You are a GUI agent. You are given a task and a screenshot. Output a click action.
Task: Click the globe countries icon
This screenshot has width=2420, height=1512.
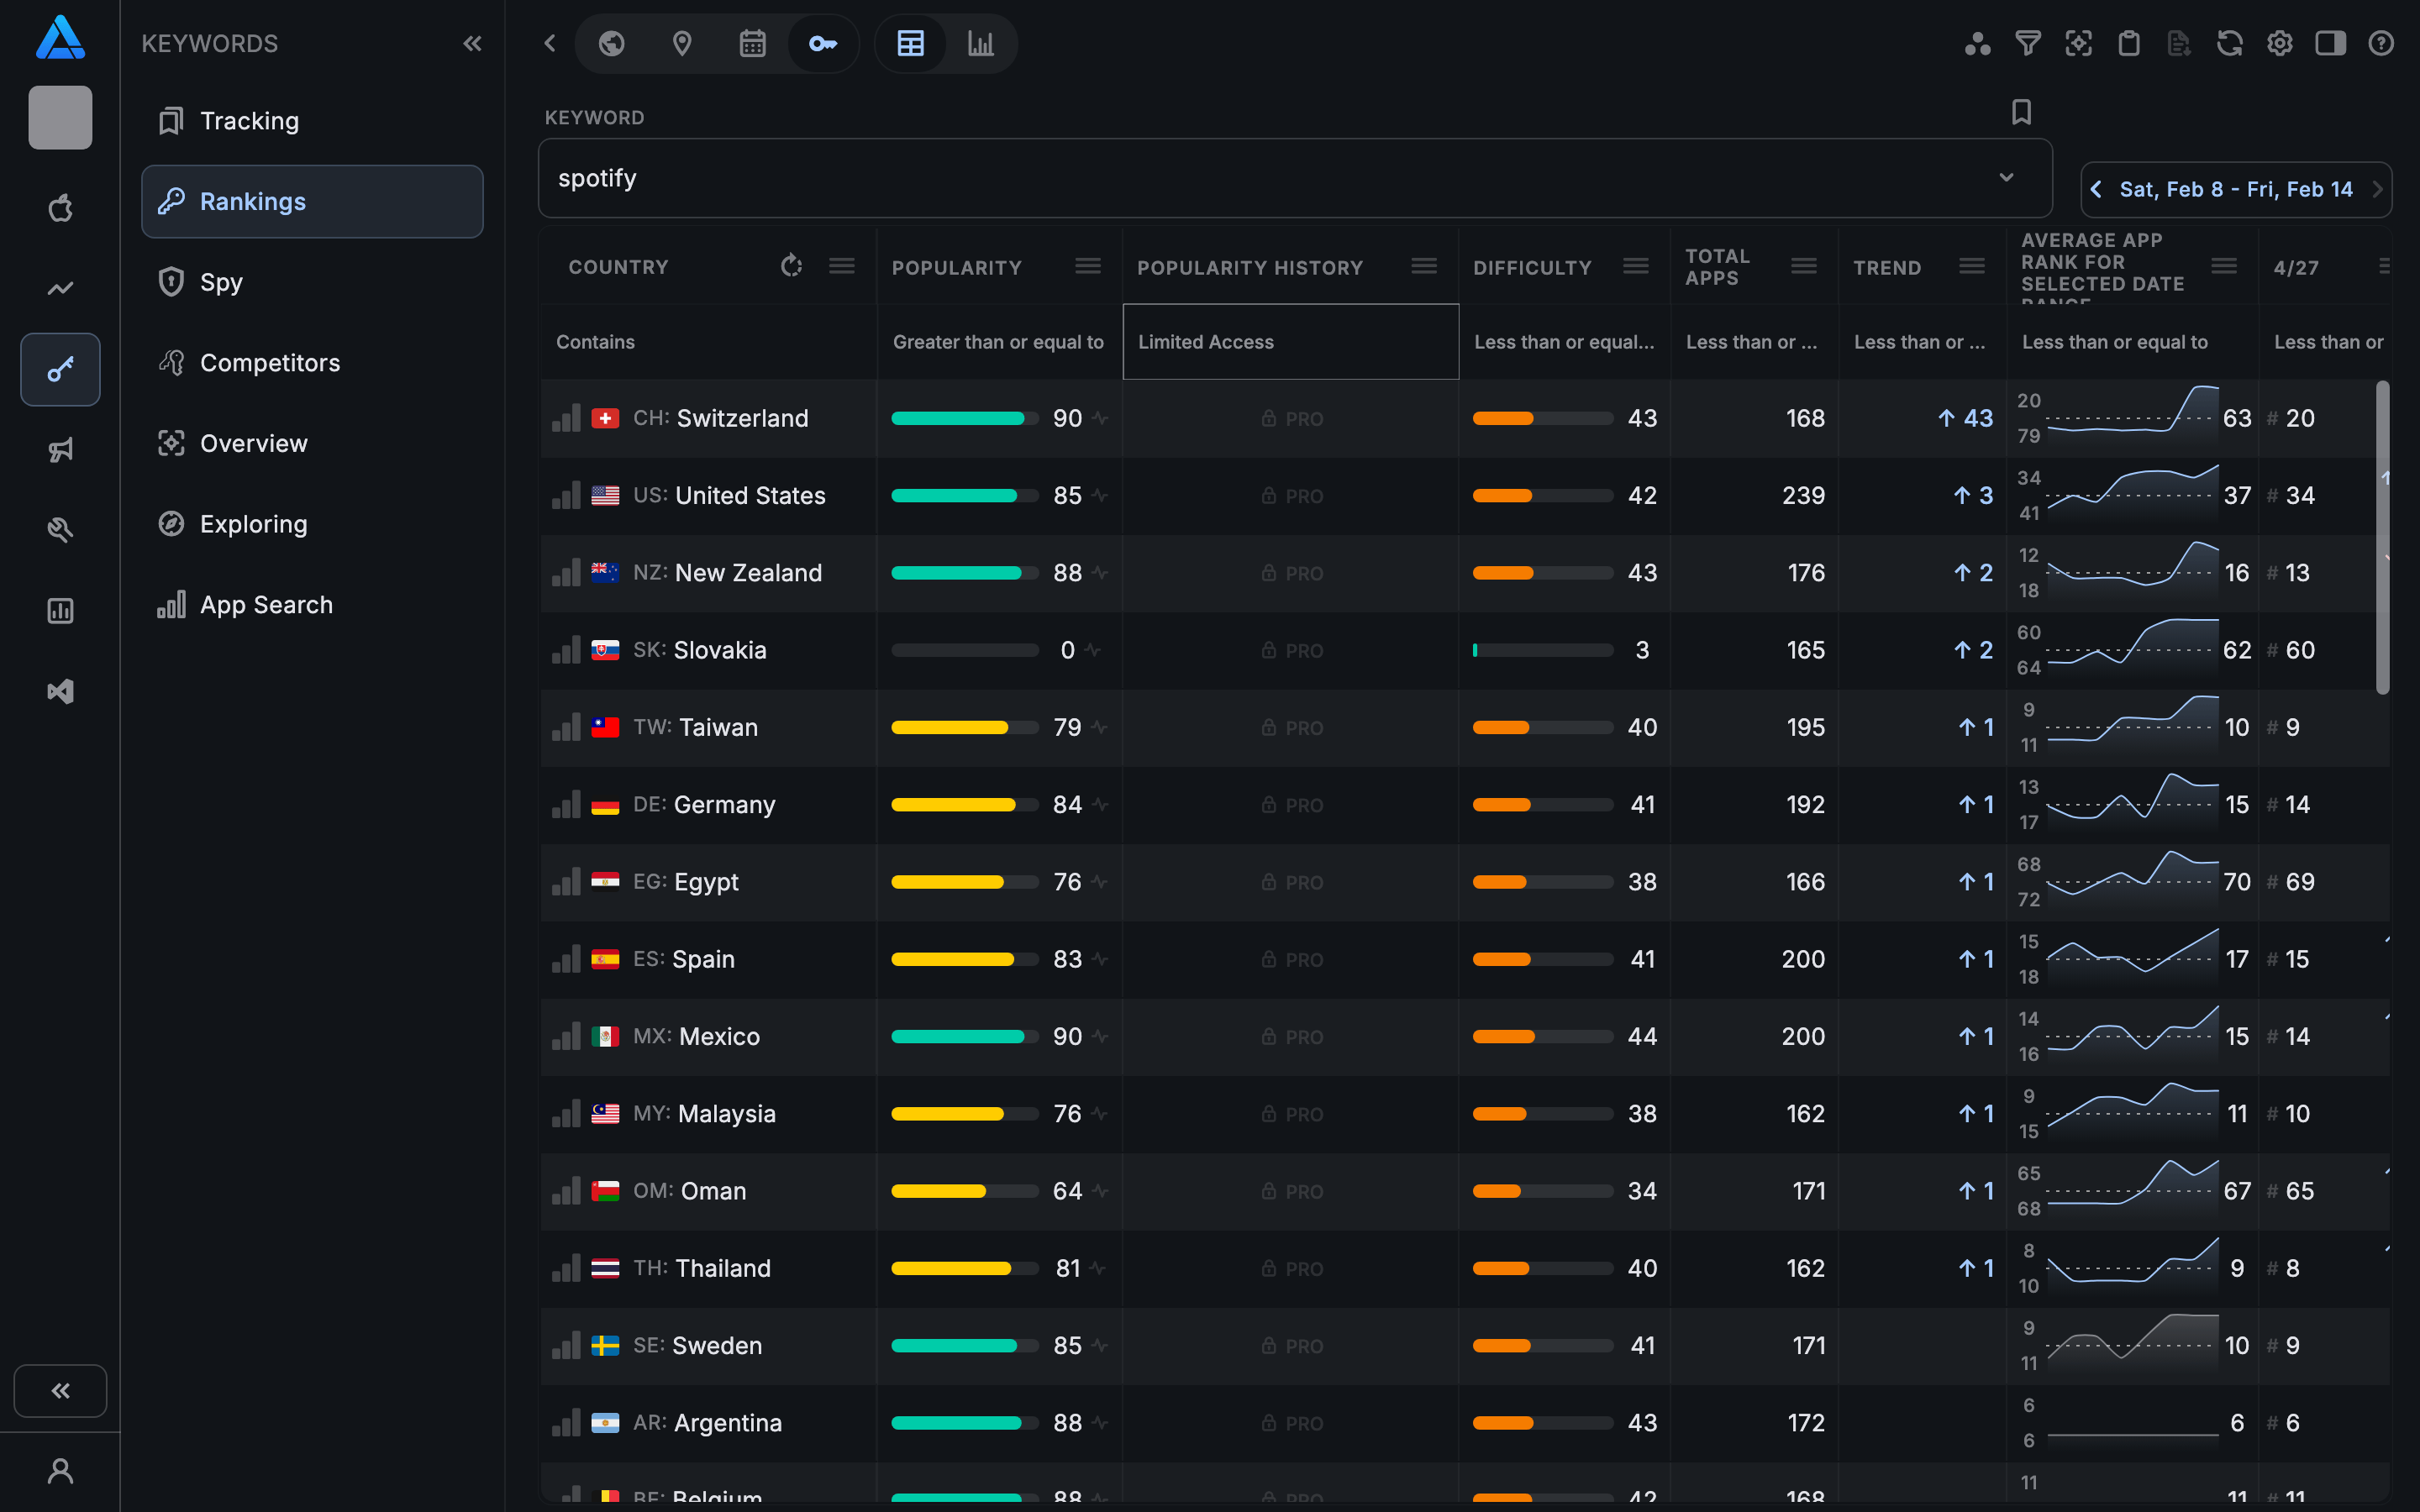click(x=611, y=43)
